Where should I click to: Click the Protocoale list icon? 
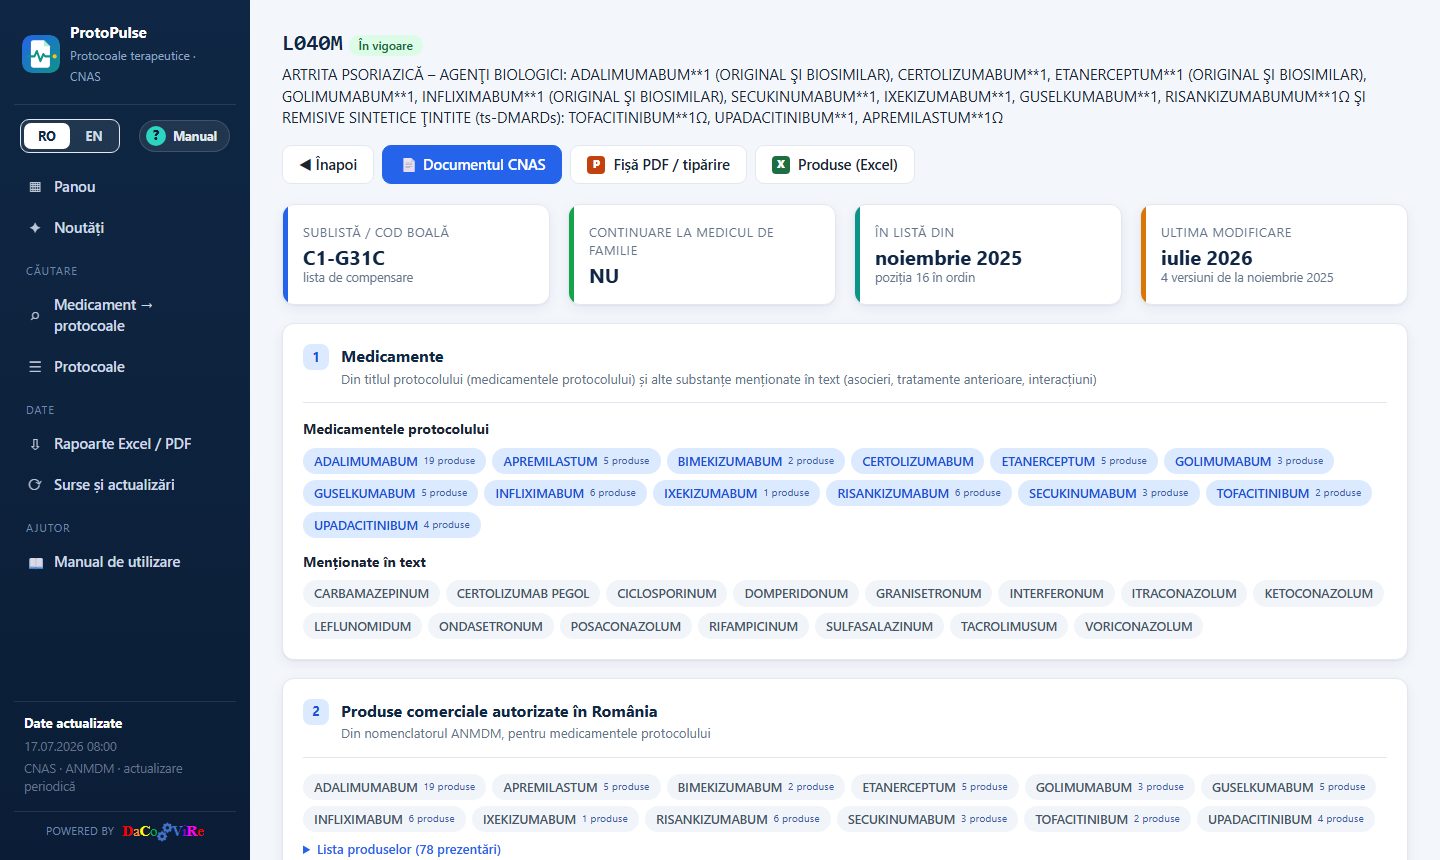(35, 367)
